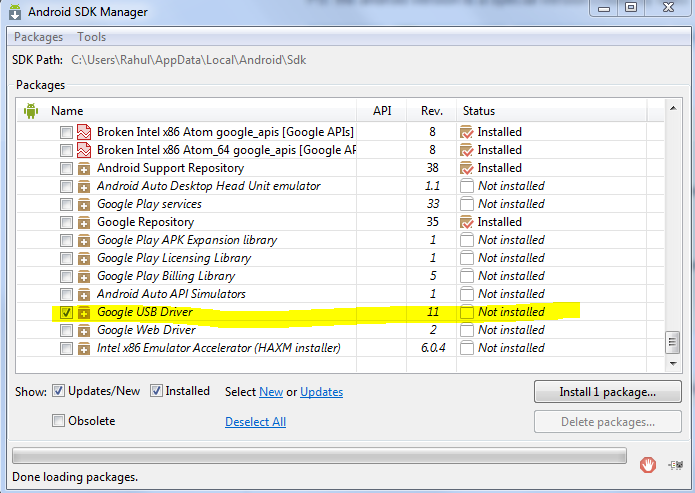Click Install 1 package button
Image resolution: width=695 pixels, height=493 pixels.
pos(608,392)
